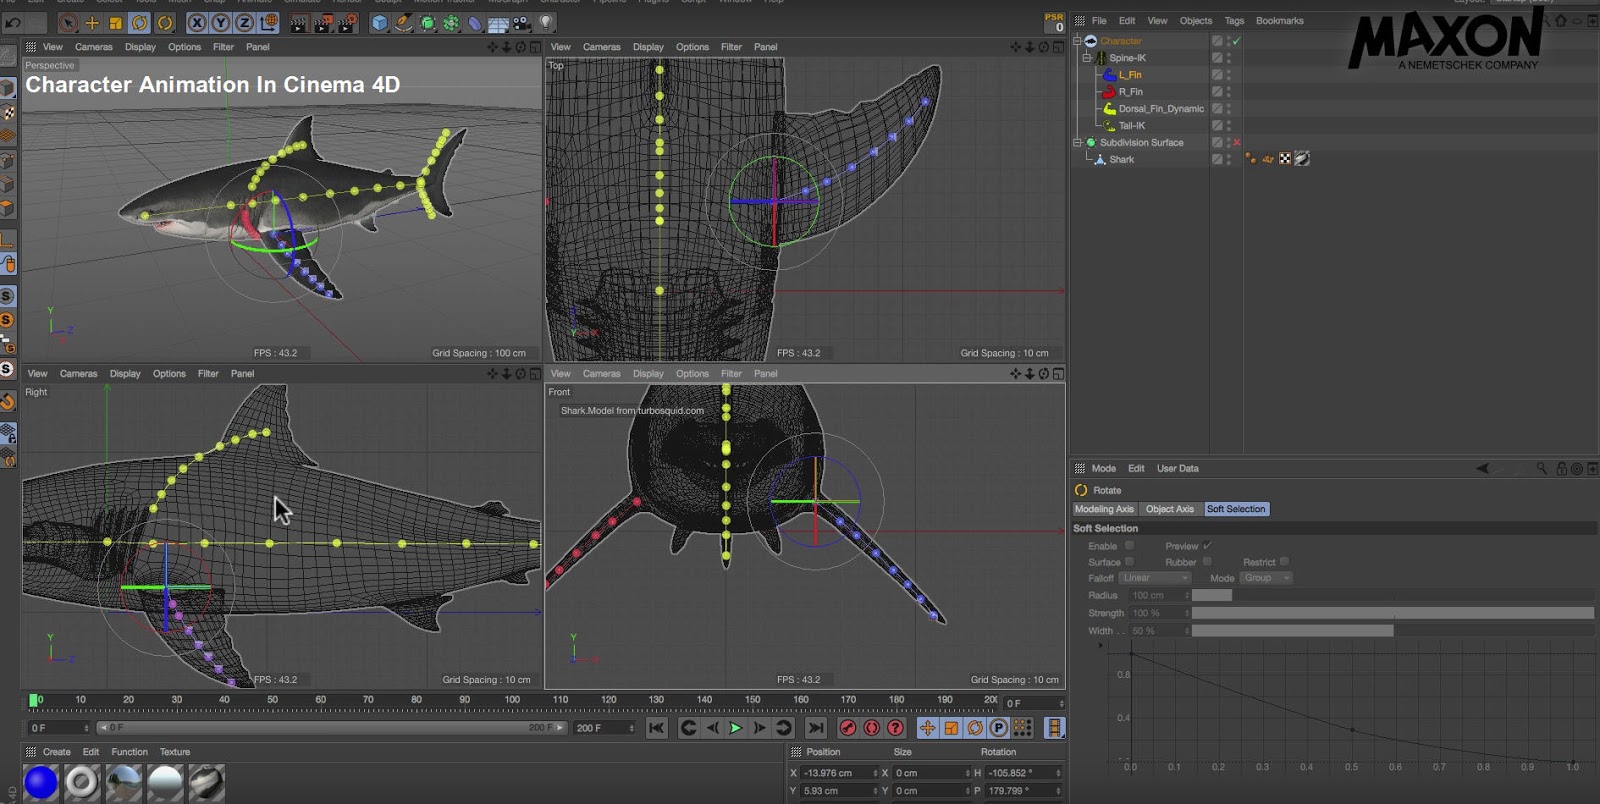Image resolution: width=1600 pixels, height=804 pixels.
Task: Click the Deformer capsule icon
Action: [475, 22]
